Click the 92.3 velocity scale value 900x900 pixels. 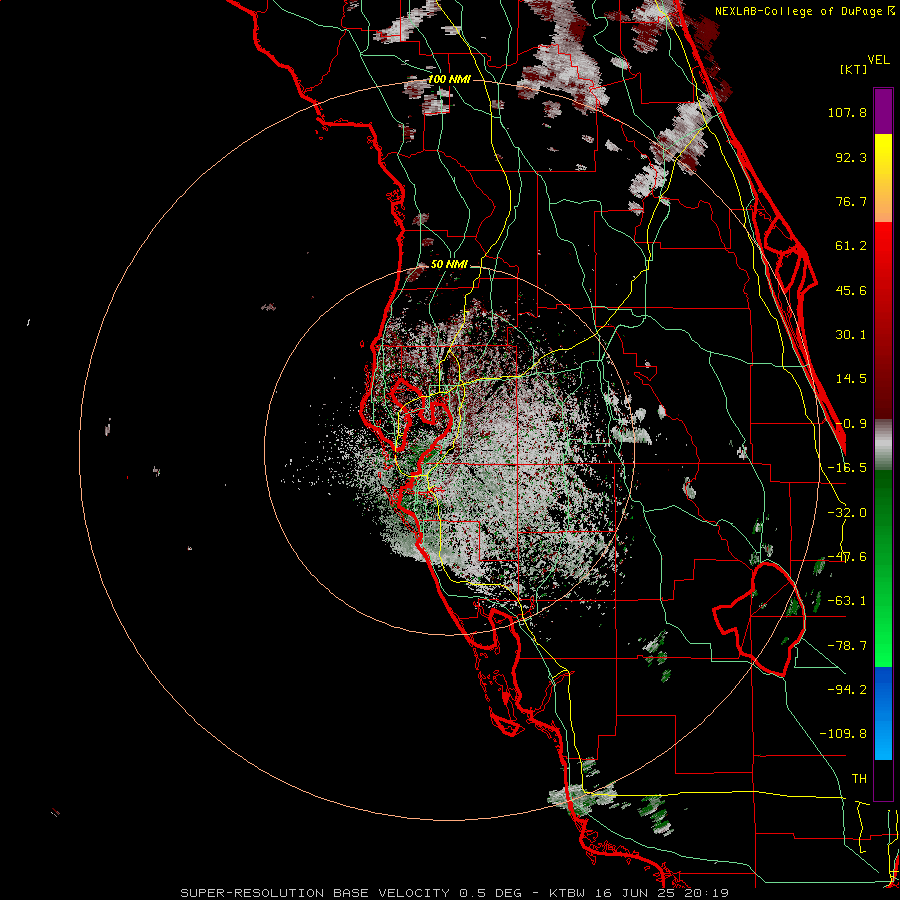(851, 157)
